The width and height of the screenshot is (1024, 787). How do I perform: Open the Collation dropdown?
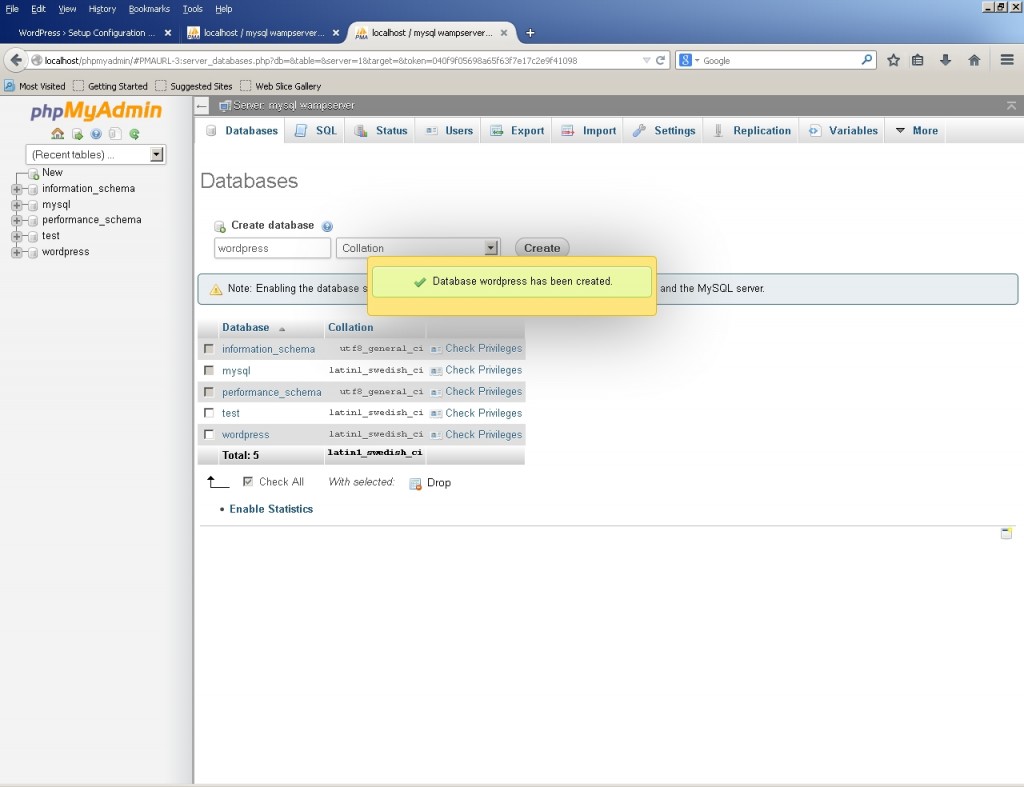tap(418, 248)
